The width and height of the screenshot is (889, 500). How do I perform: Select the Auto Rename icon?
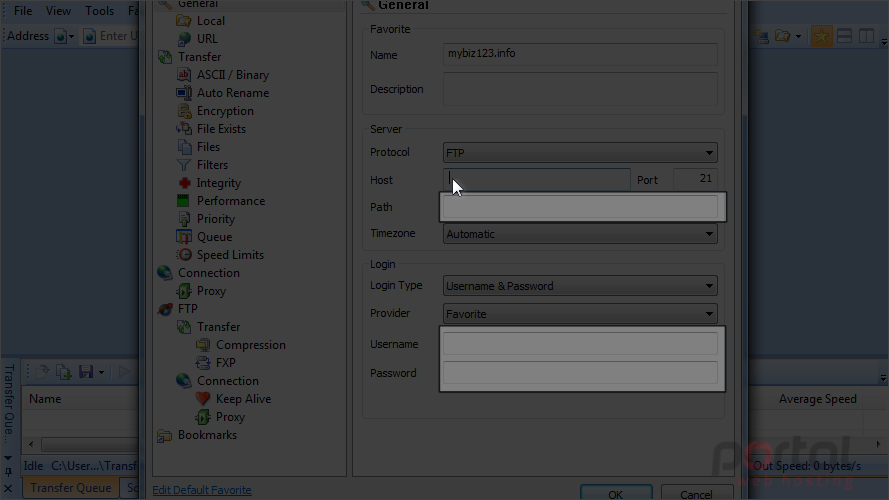[x=184, y=93]
